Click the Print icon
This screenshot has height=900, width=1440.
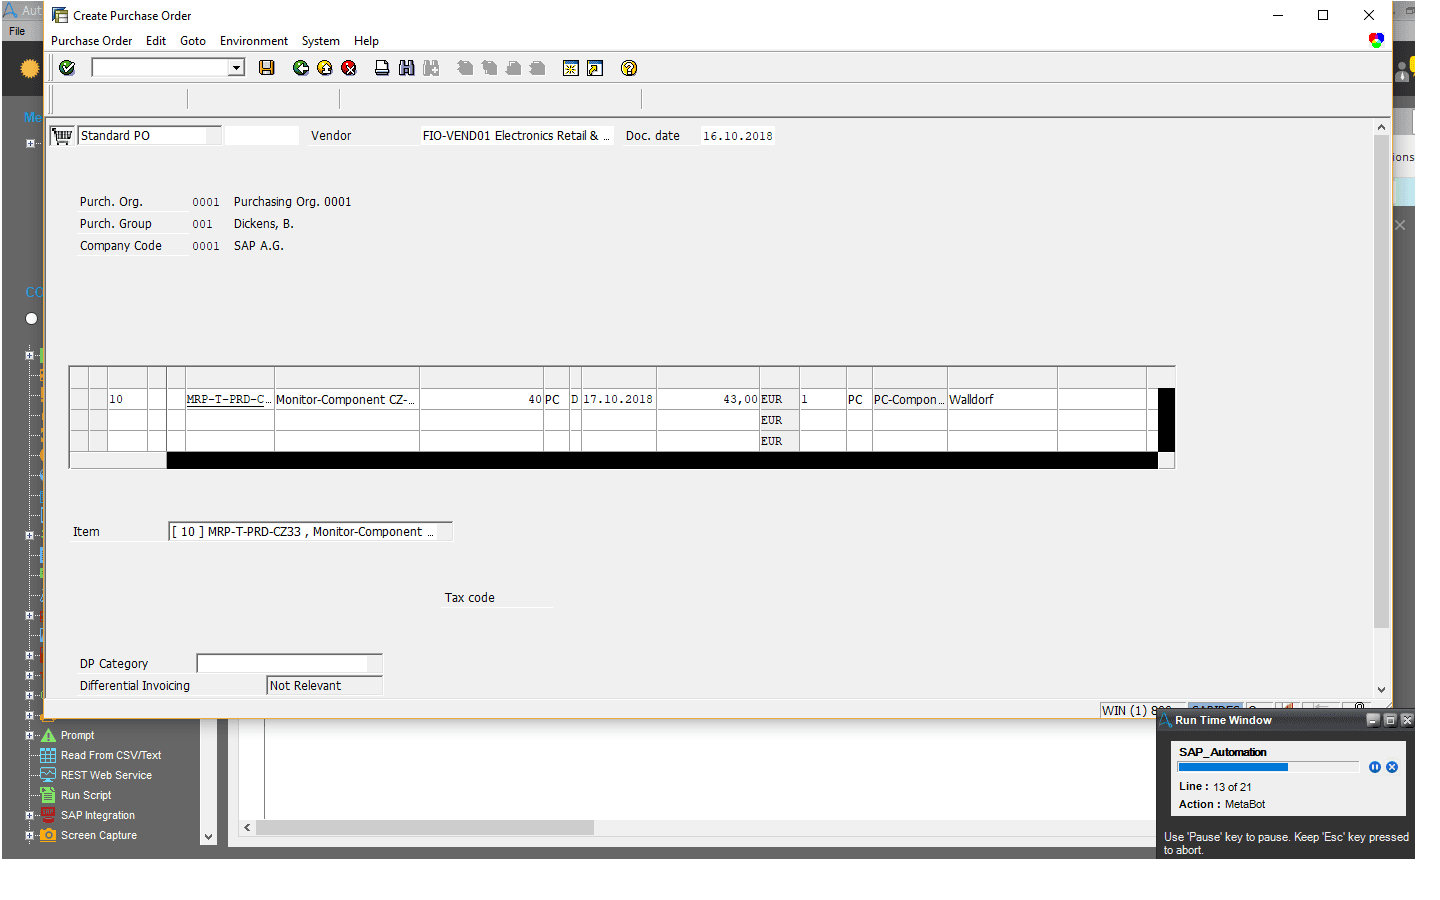382,68
